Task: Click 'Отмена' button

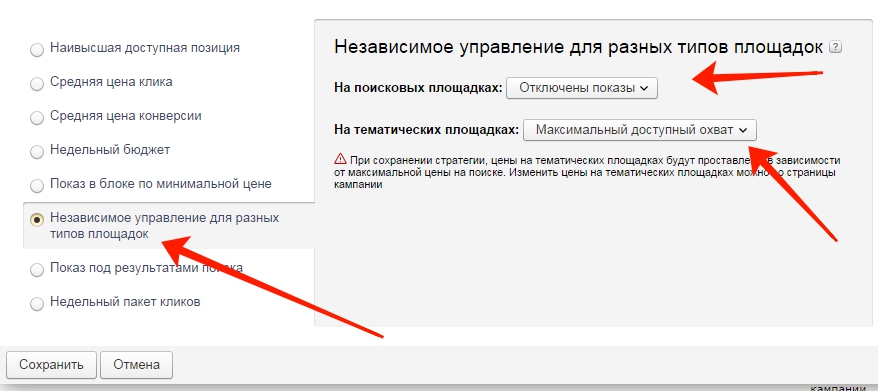Action: tap(136, 365)
